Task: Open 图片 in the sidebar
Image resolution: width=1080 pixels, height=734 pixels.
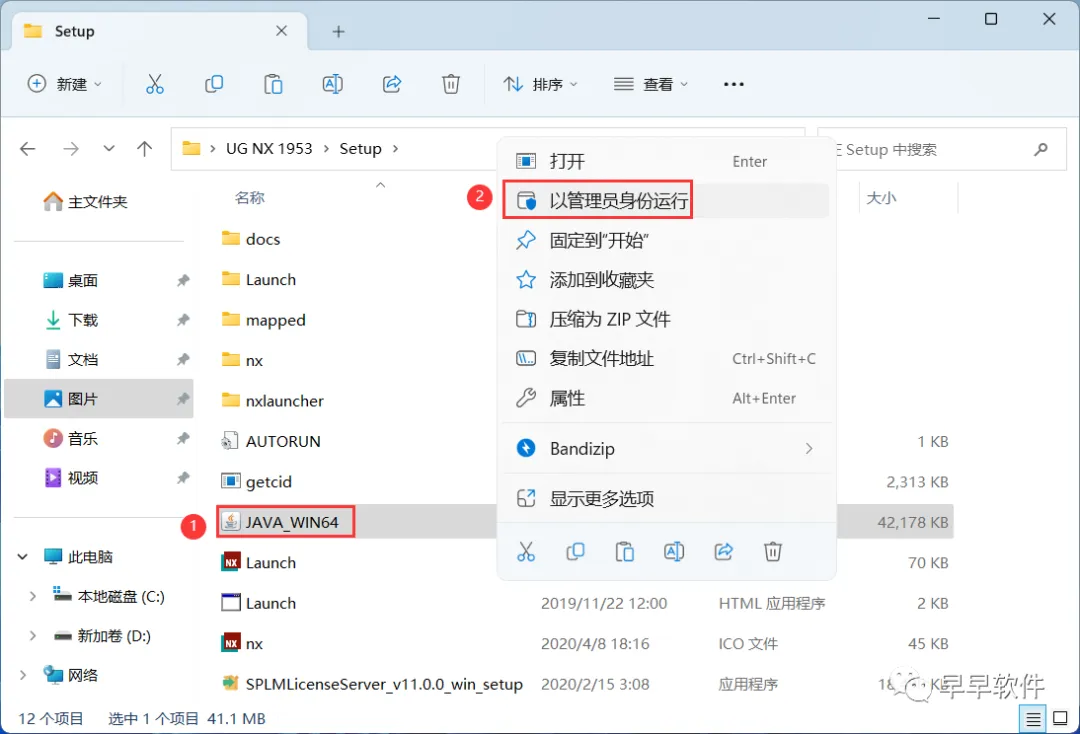Action: tap(99, 399)
